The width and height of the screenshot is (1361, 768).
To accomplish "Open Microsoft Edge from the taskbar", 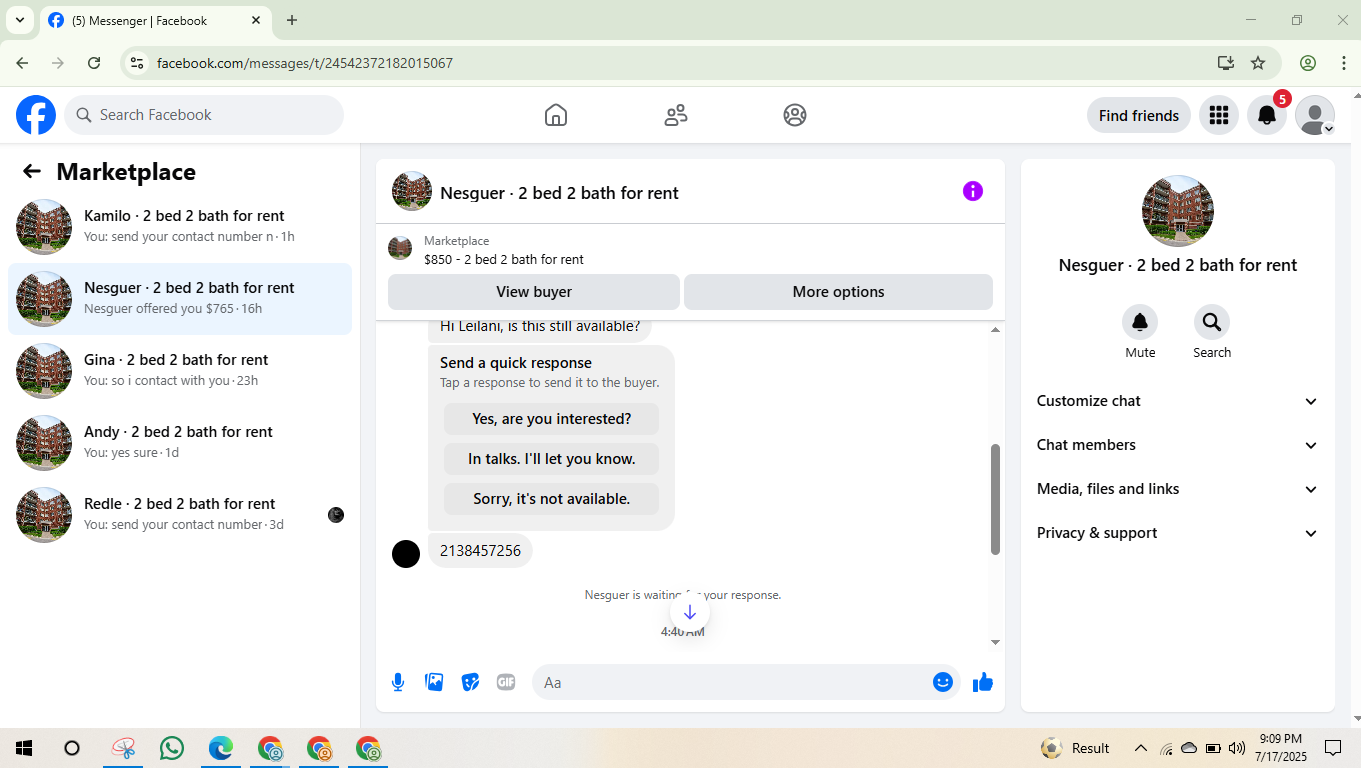I will pos(221,748).
